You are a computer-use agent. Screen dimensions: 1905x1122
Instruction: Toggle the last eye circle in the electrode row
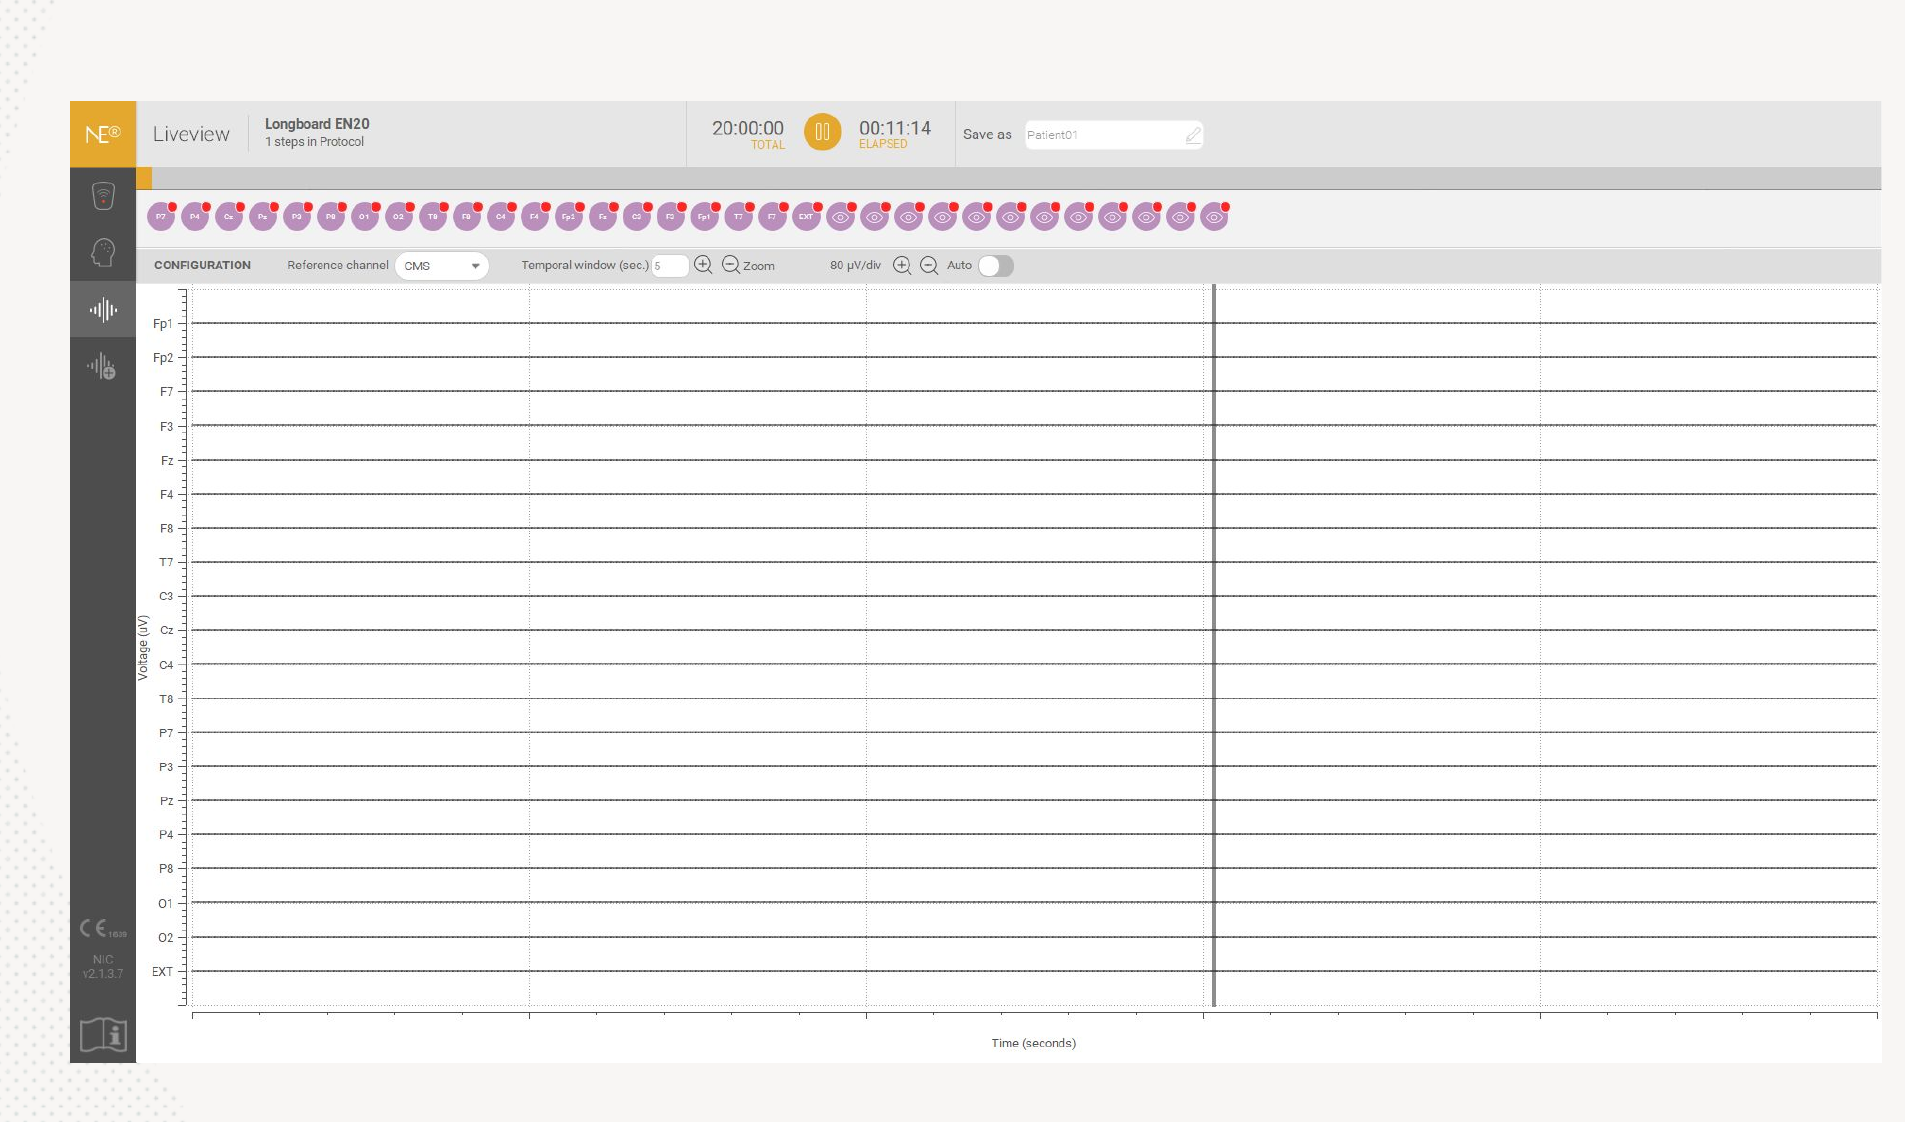click(1215, 217)
